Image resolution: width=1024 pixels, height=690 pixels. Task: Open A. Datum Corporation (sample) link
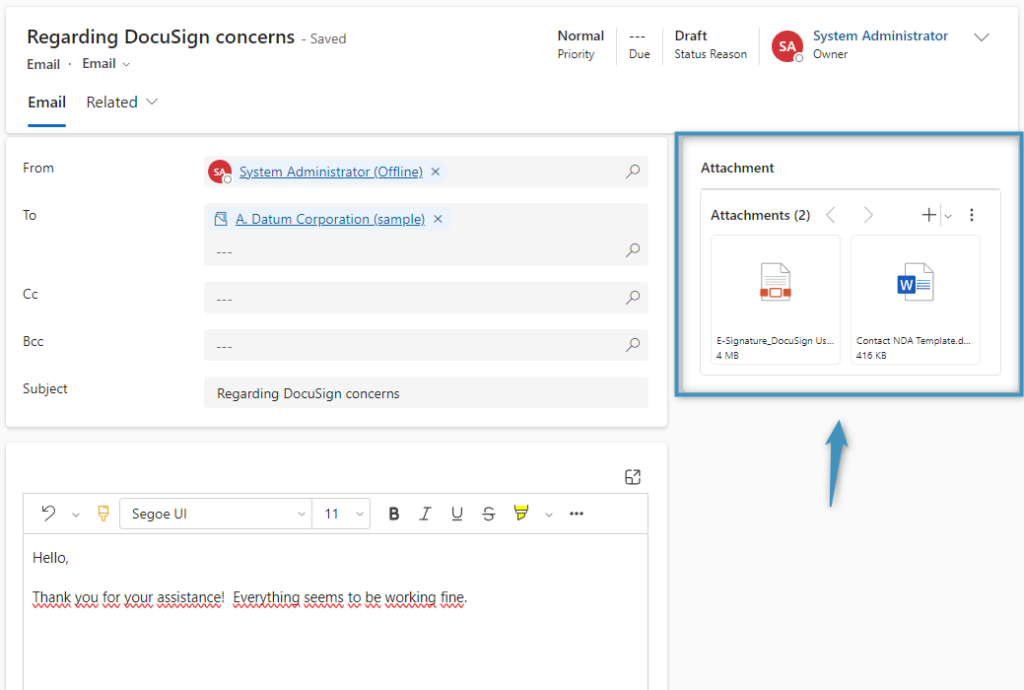[x=330, y=219]
